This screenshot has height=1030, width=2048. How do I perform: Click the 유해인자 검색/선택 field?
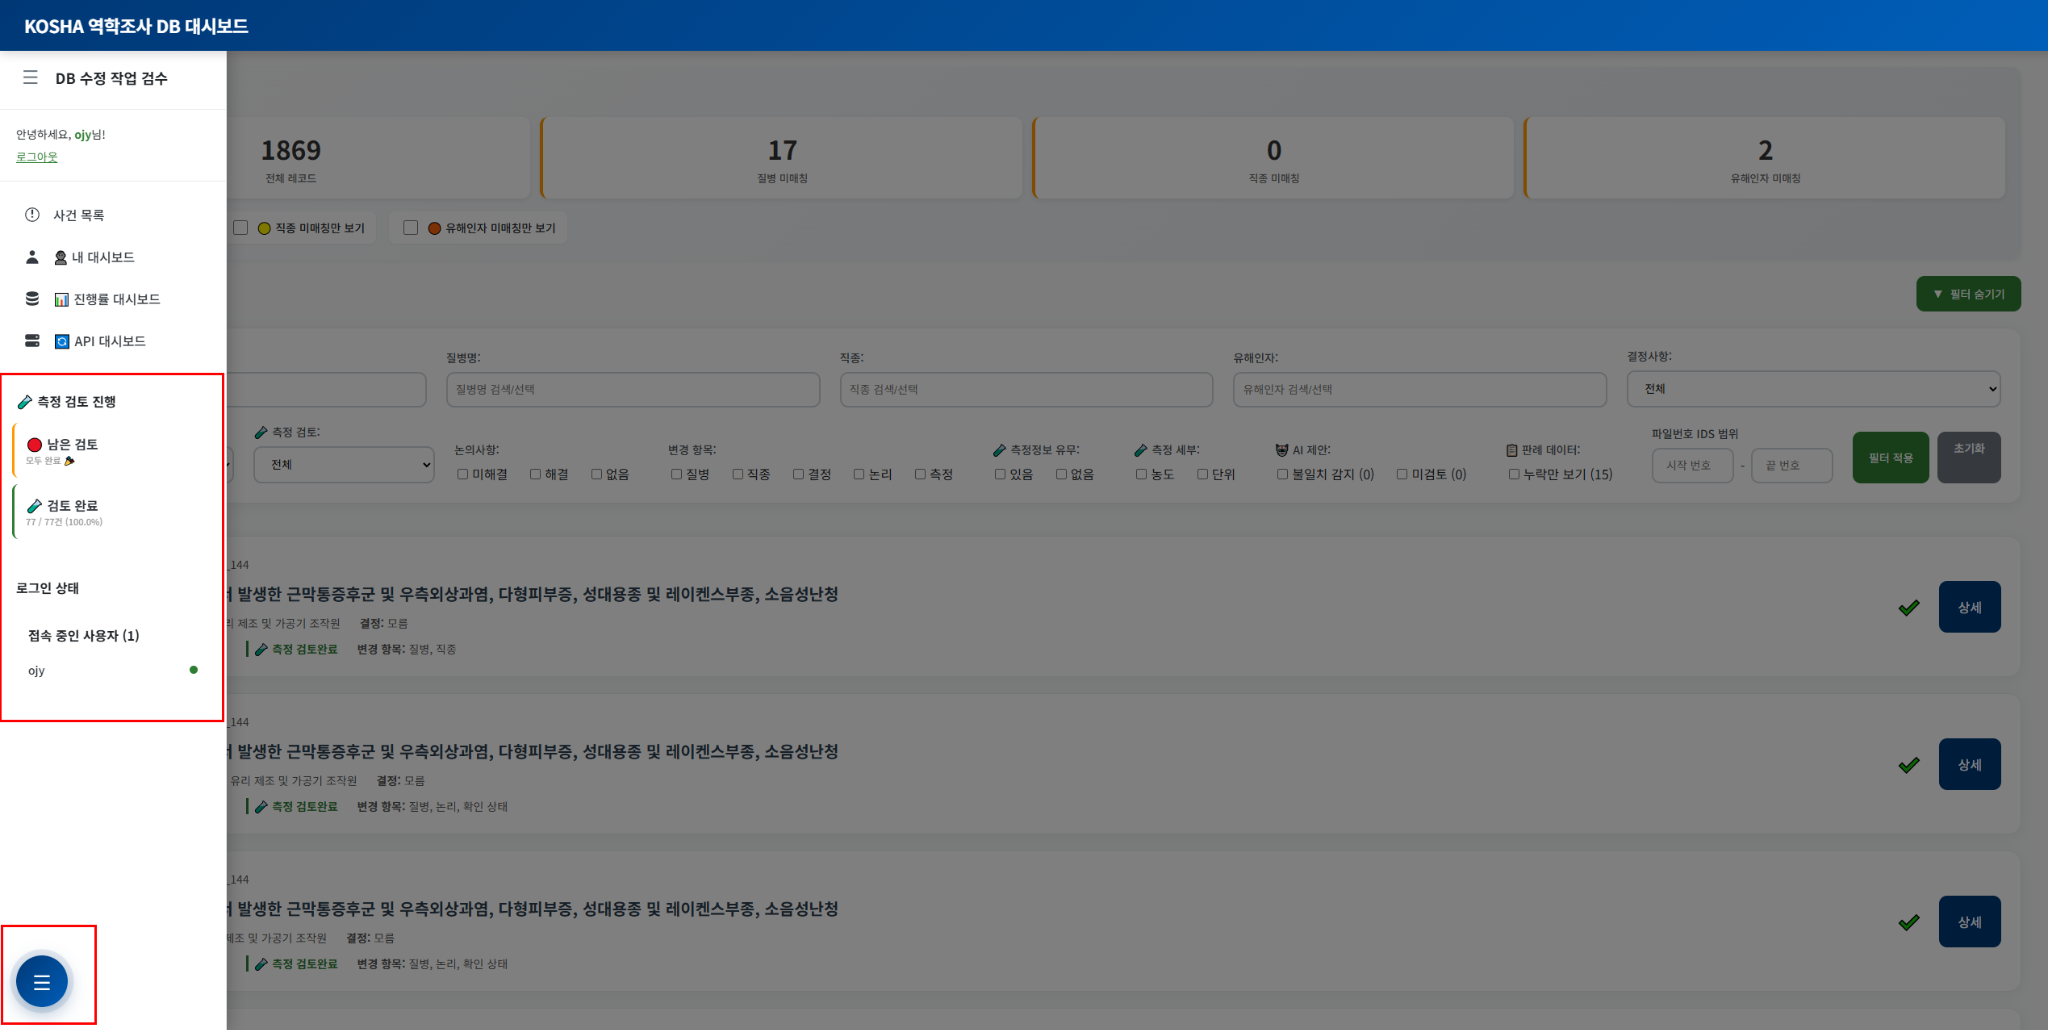(1420, 389)
